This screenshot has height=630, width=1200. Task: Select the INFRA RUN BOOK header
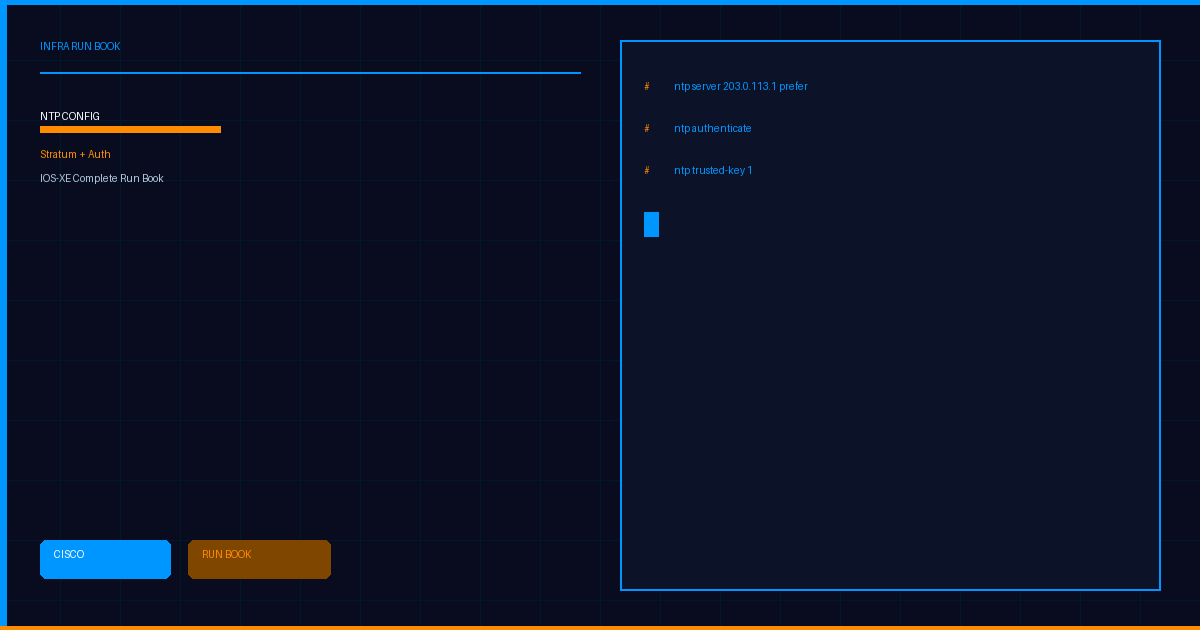point(80,47)
